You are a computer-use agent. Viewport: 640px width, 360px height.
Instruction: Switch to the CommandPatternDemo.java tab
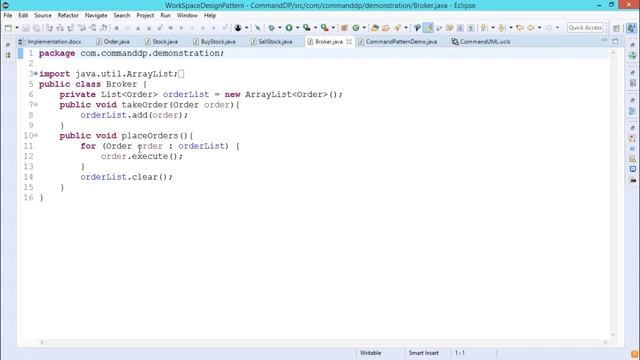click(398, 42)
